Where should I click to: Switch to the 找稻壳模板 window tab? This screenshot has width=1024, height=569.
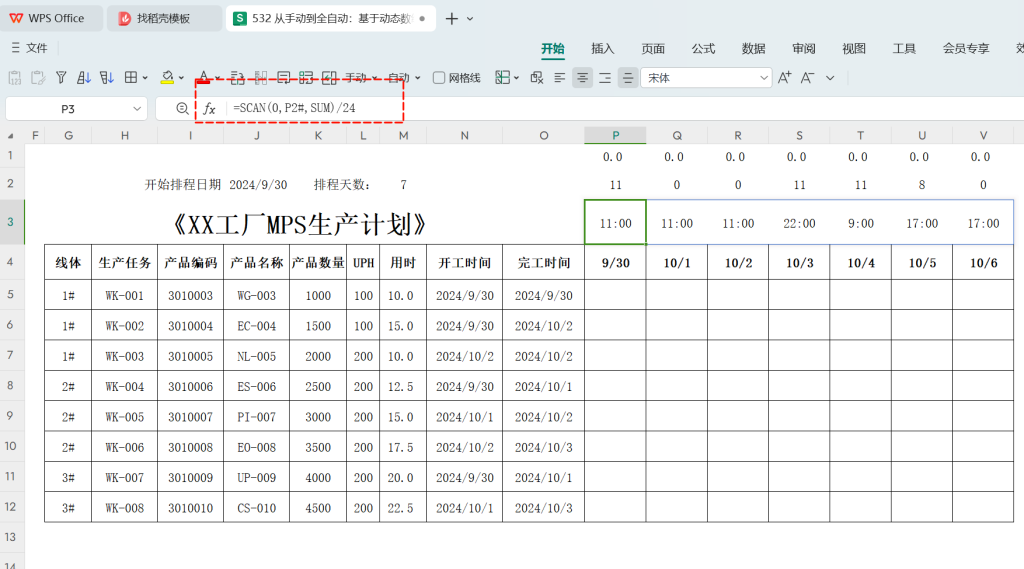tap(164, 18)
